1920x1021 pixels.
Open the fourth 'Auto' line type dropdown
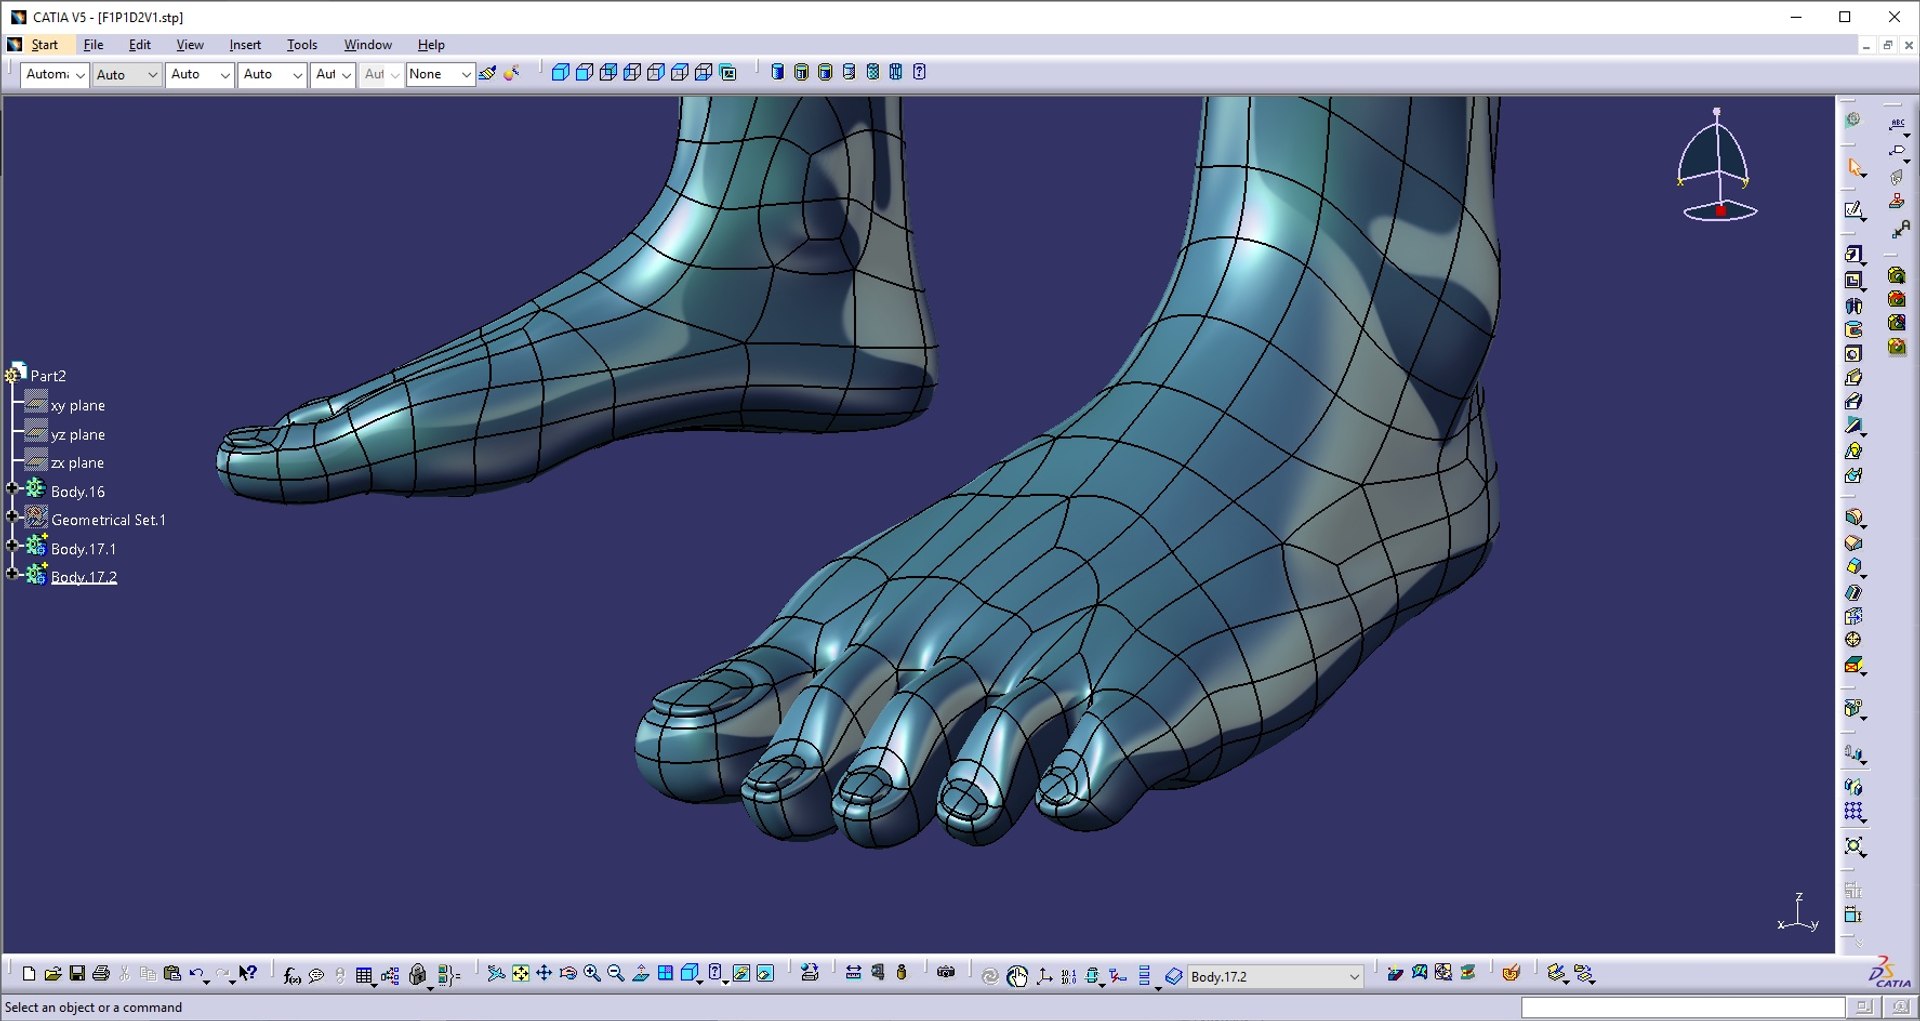273,74
